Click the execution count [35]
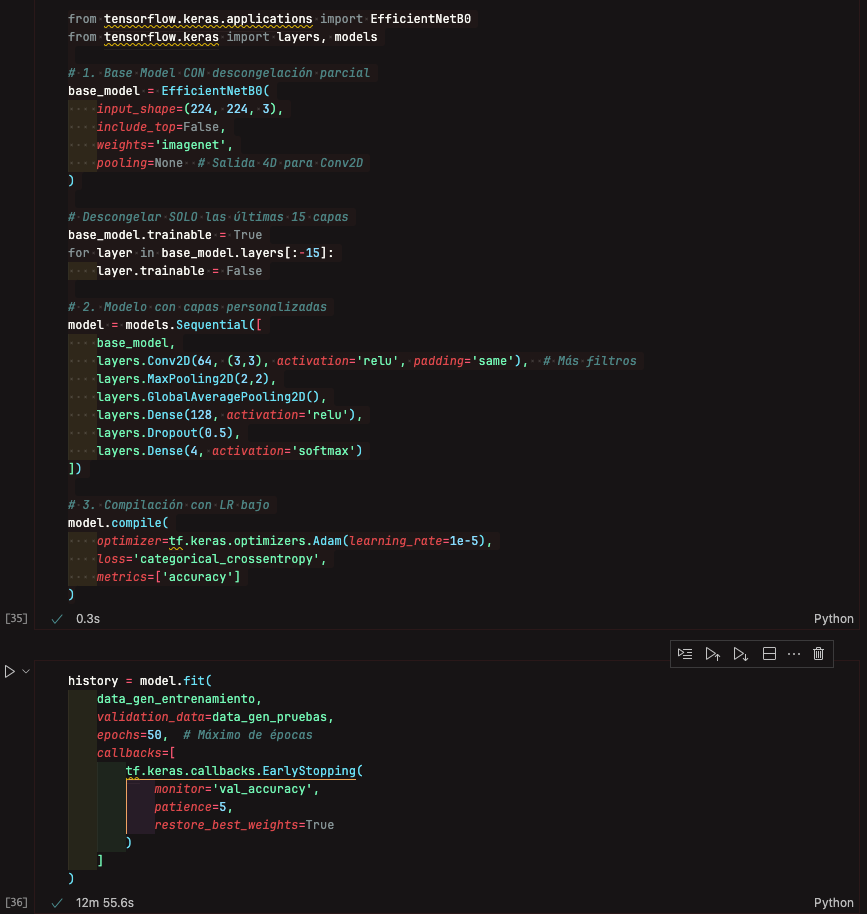The height and width of the screenshot is (914, 867). (16, 618)
